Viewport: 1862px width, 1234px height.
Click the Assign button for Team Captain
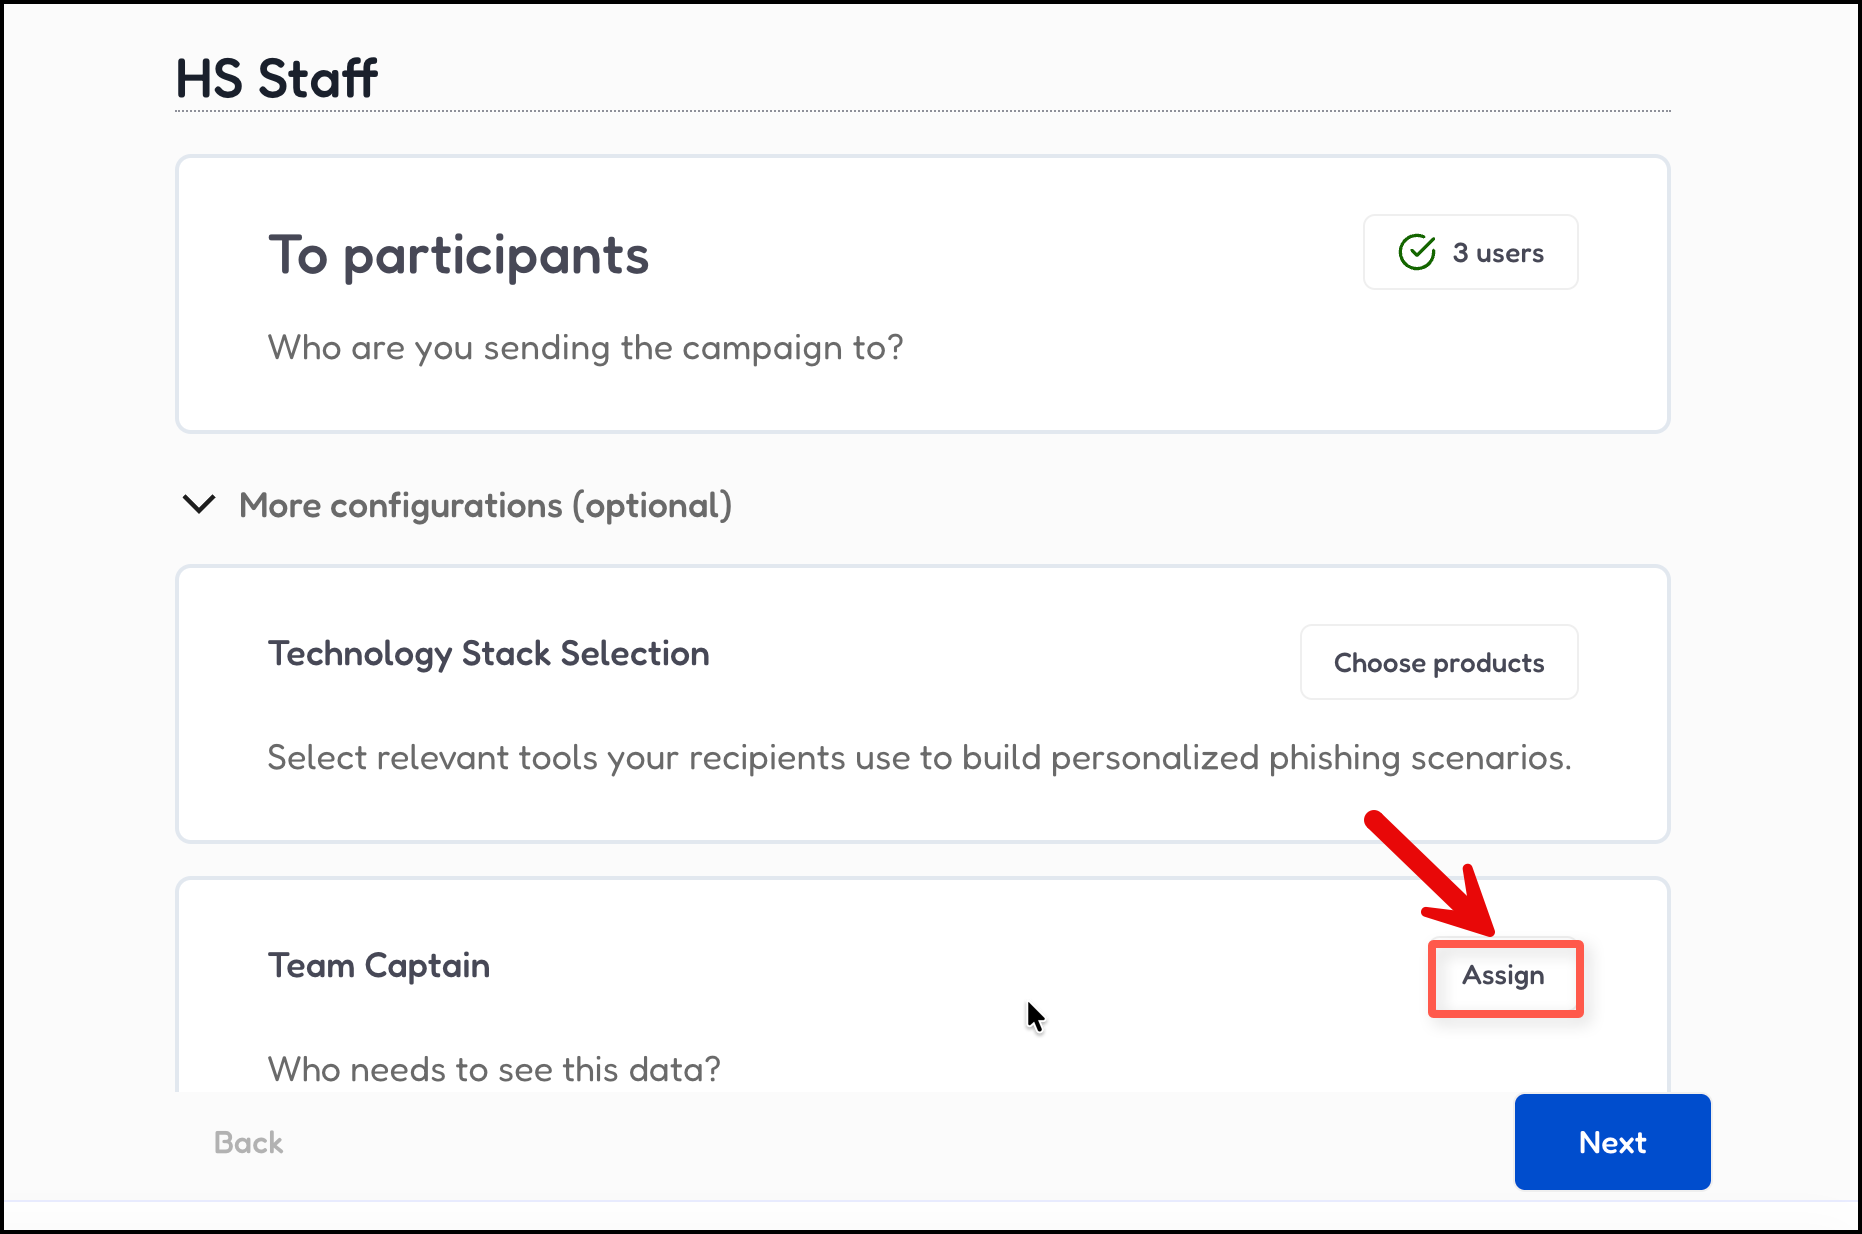pos(1503,976)
